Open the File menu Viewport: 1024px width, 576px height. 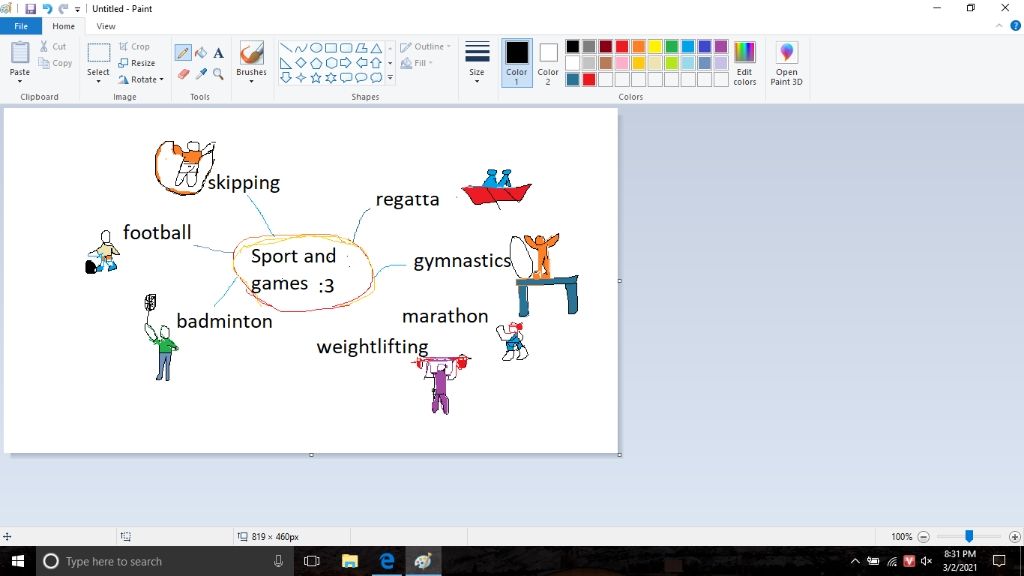click(x=21, y=26)
